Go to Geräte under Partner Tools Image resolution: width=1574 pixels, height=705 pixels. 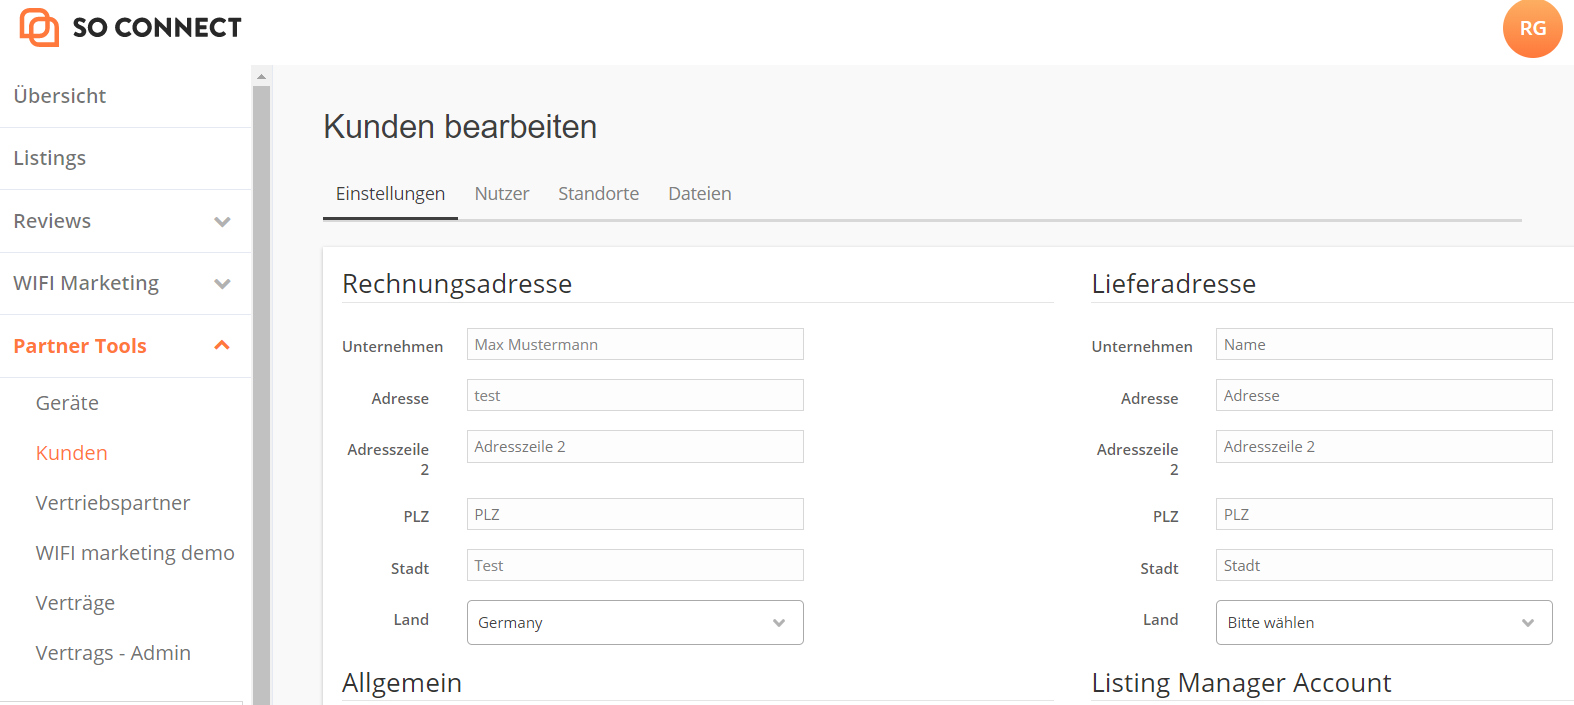(66, 403)
